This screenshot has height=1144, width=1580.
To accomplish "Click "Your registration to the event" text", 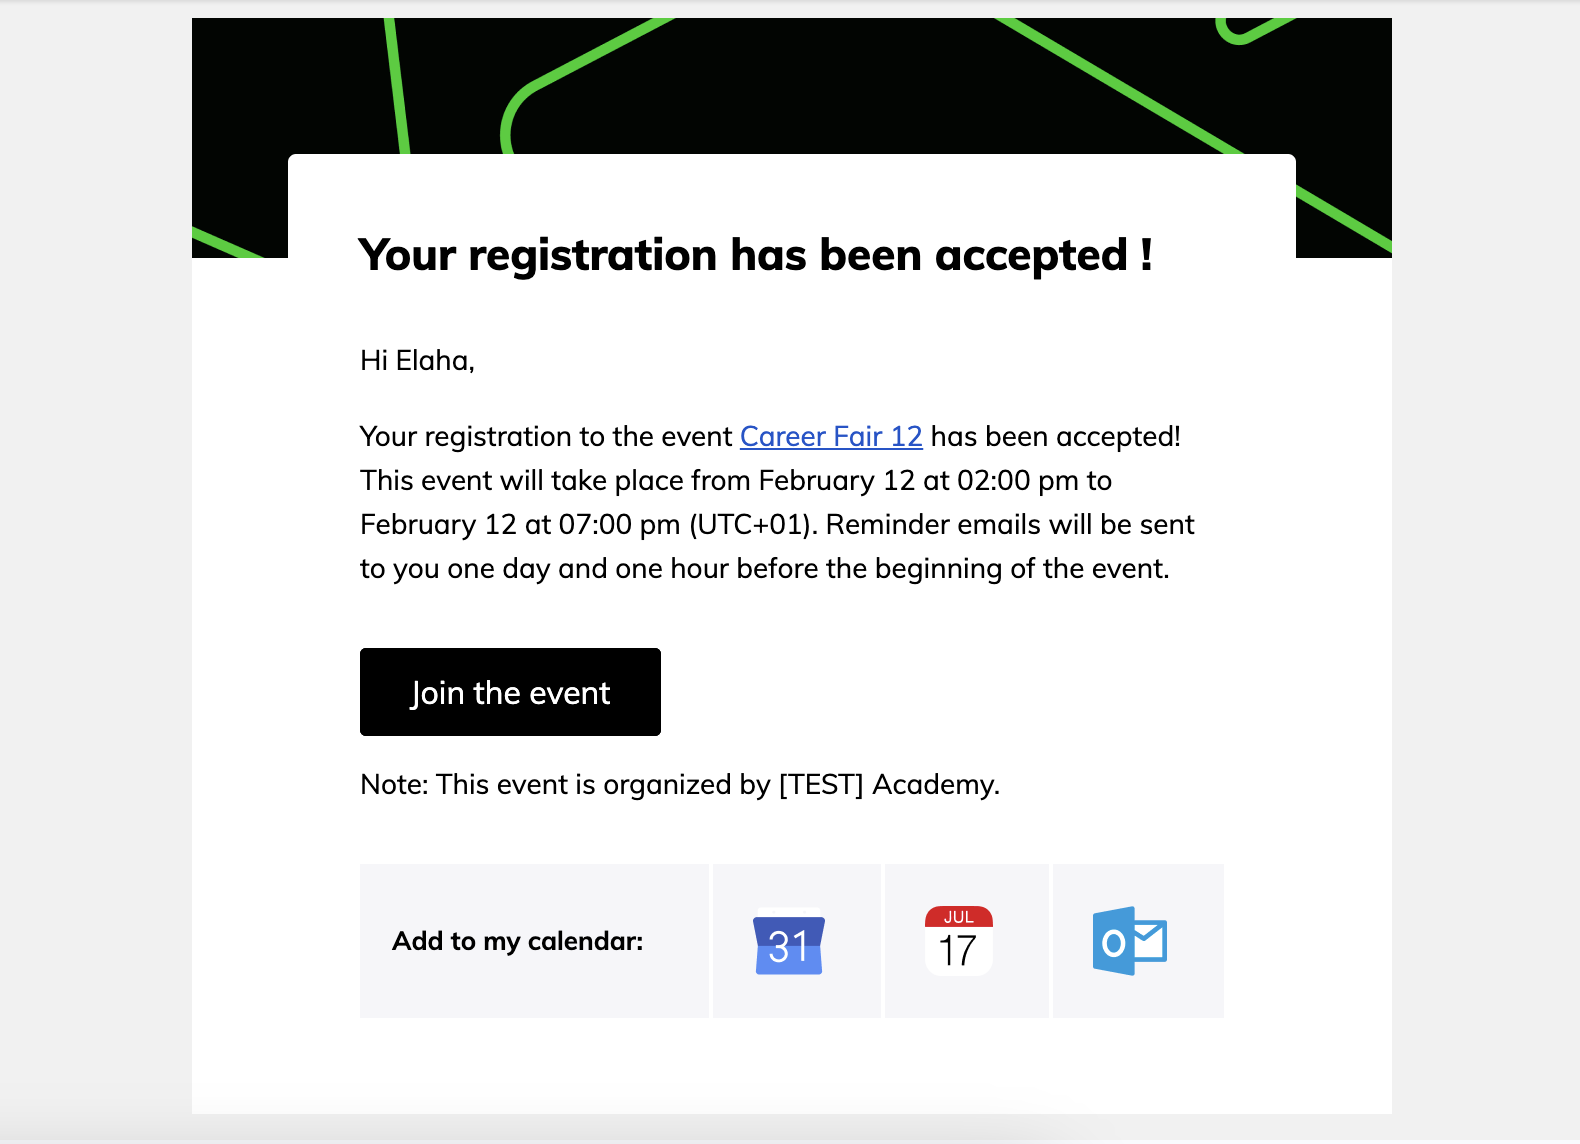I will pos(546,437).
